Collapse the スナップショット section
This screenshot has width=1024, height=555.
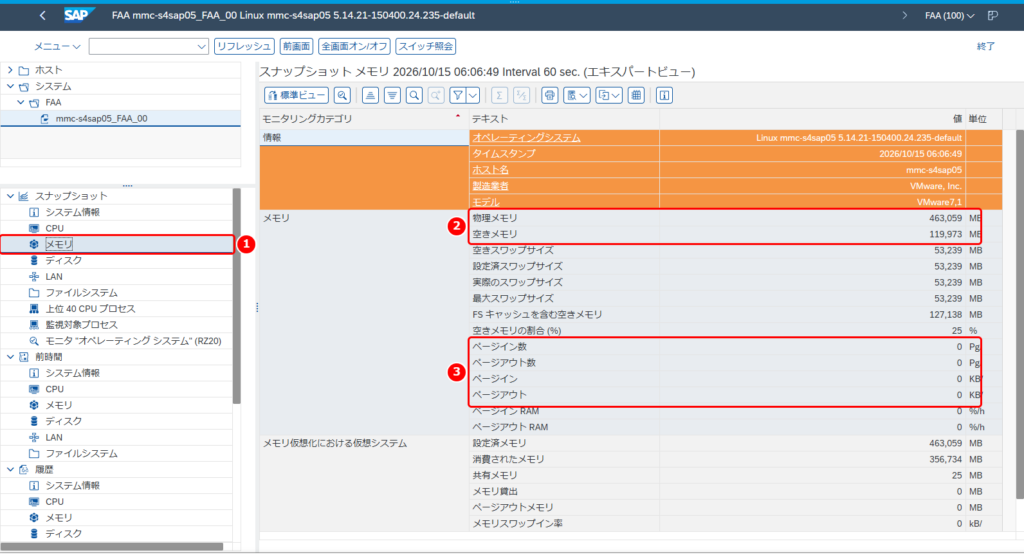[x=10, y=196]
